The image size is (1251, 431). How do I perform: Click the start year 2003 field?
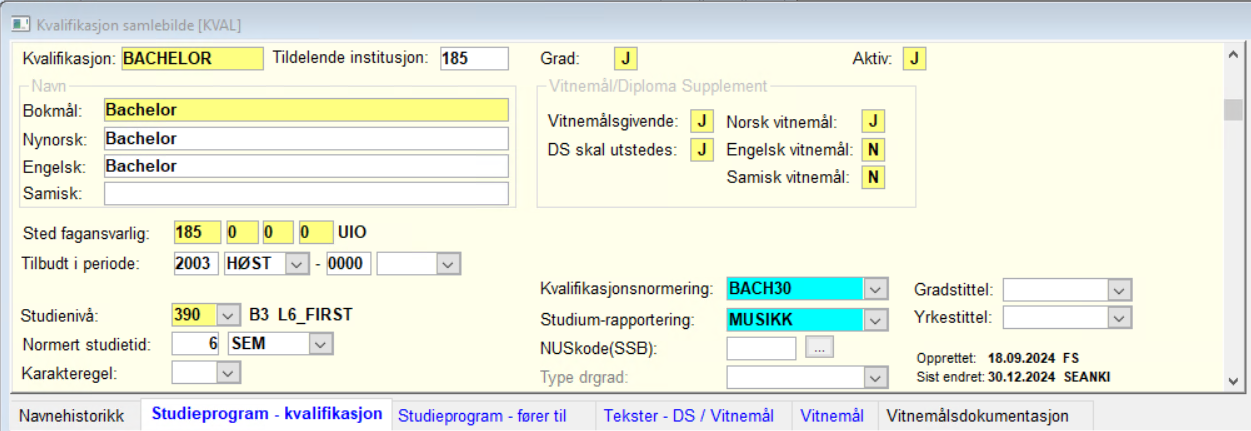[196, 264]
